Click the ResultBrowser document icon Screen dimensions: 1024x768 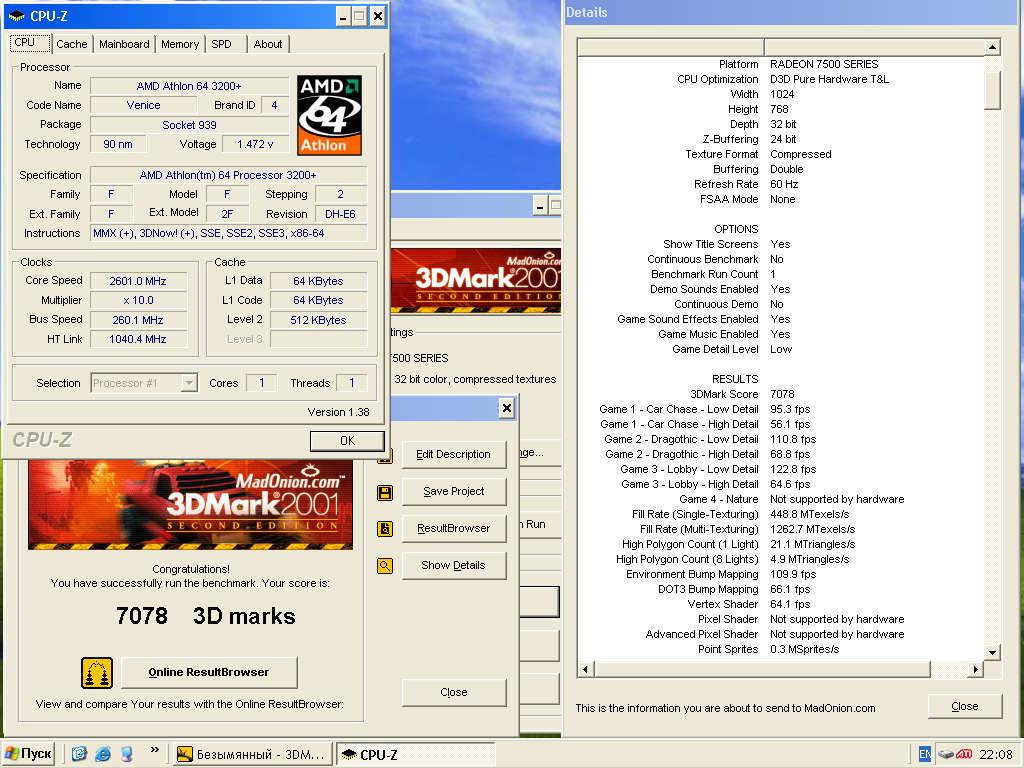click(385, 529)
